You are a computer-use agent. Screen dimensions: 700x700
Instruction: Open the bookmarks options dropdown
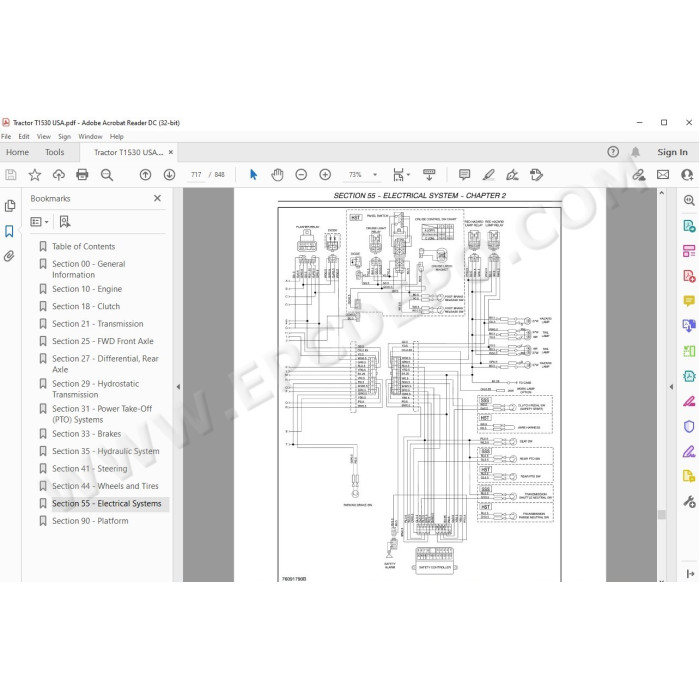(39, 221)
